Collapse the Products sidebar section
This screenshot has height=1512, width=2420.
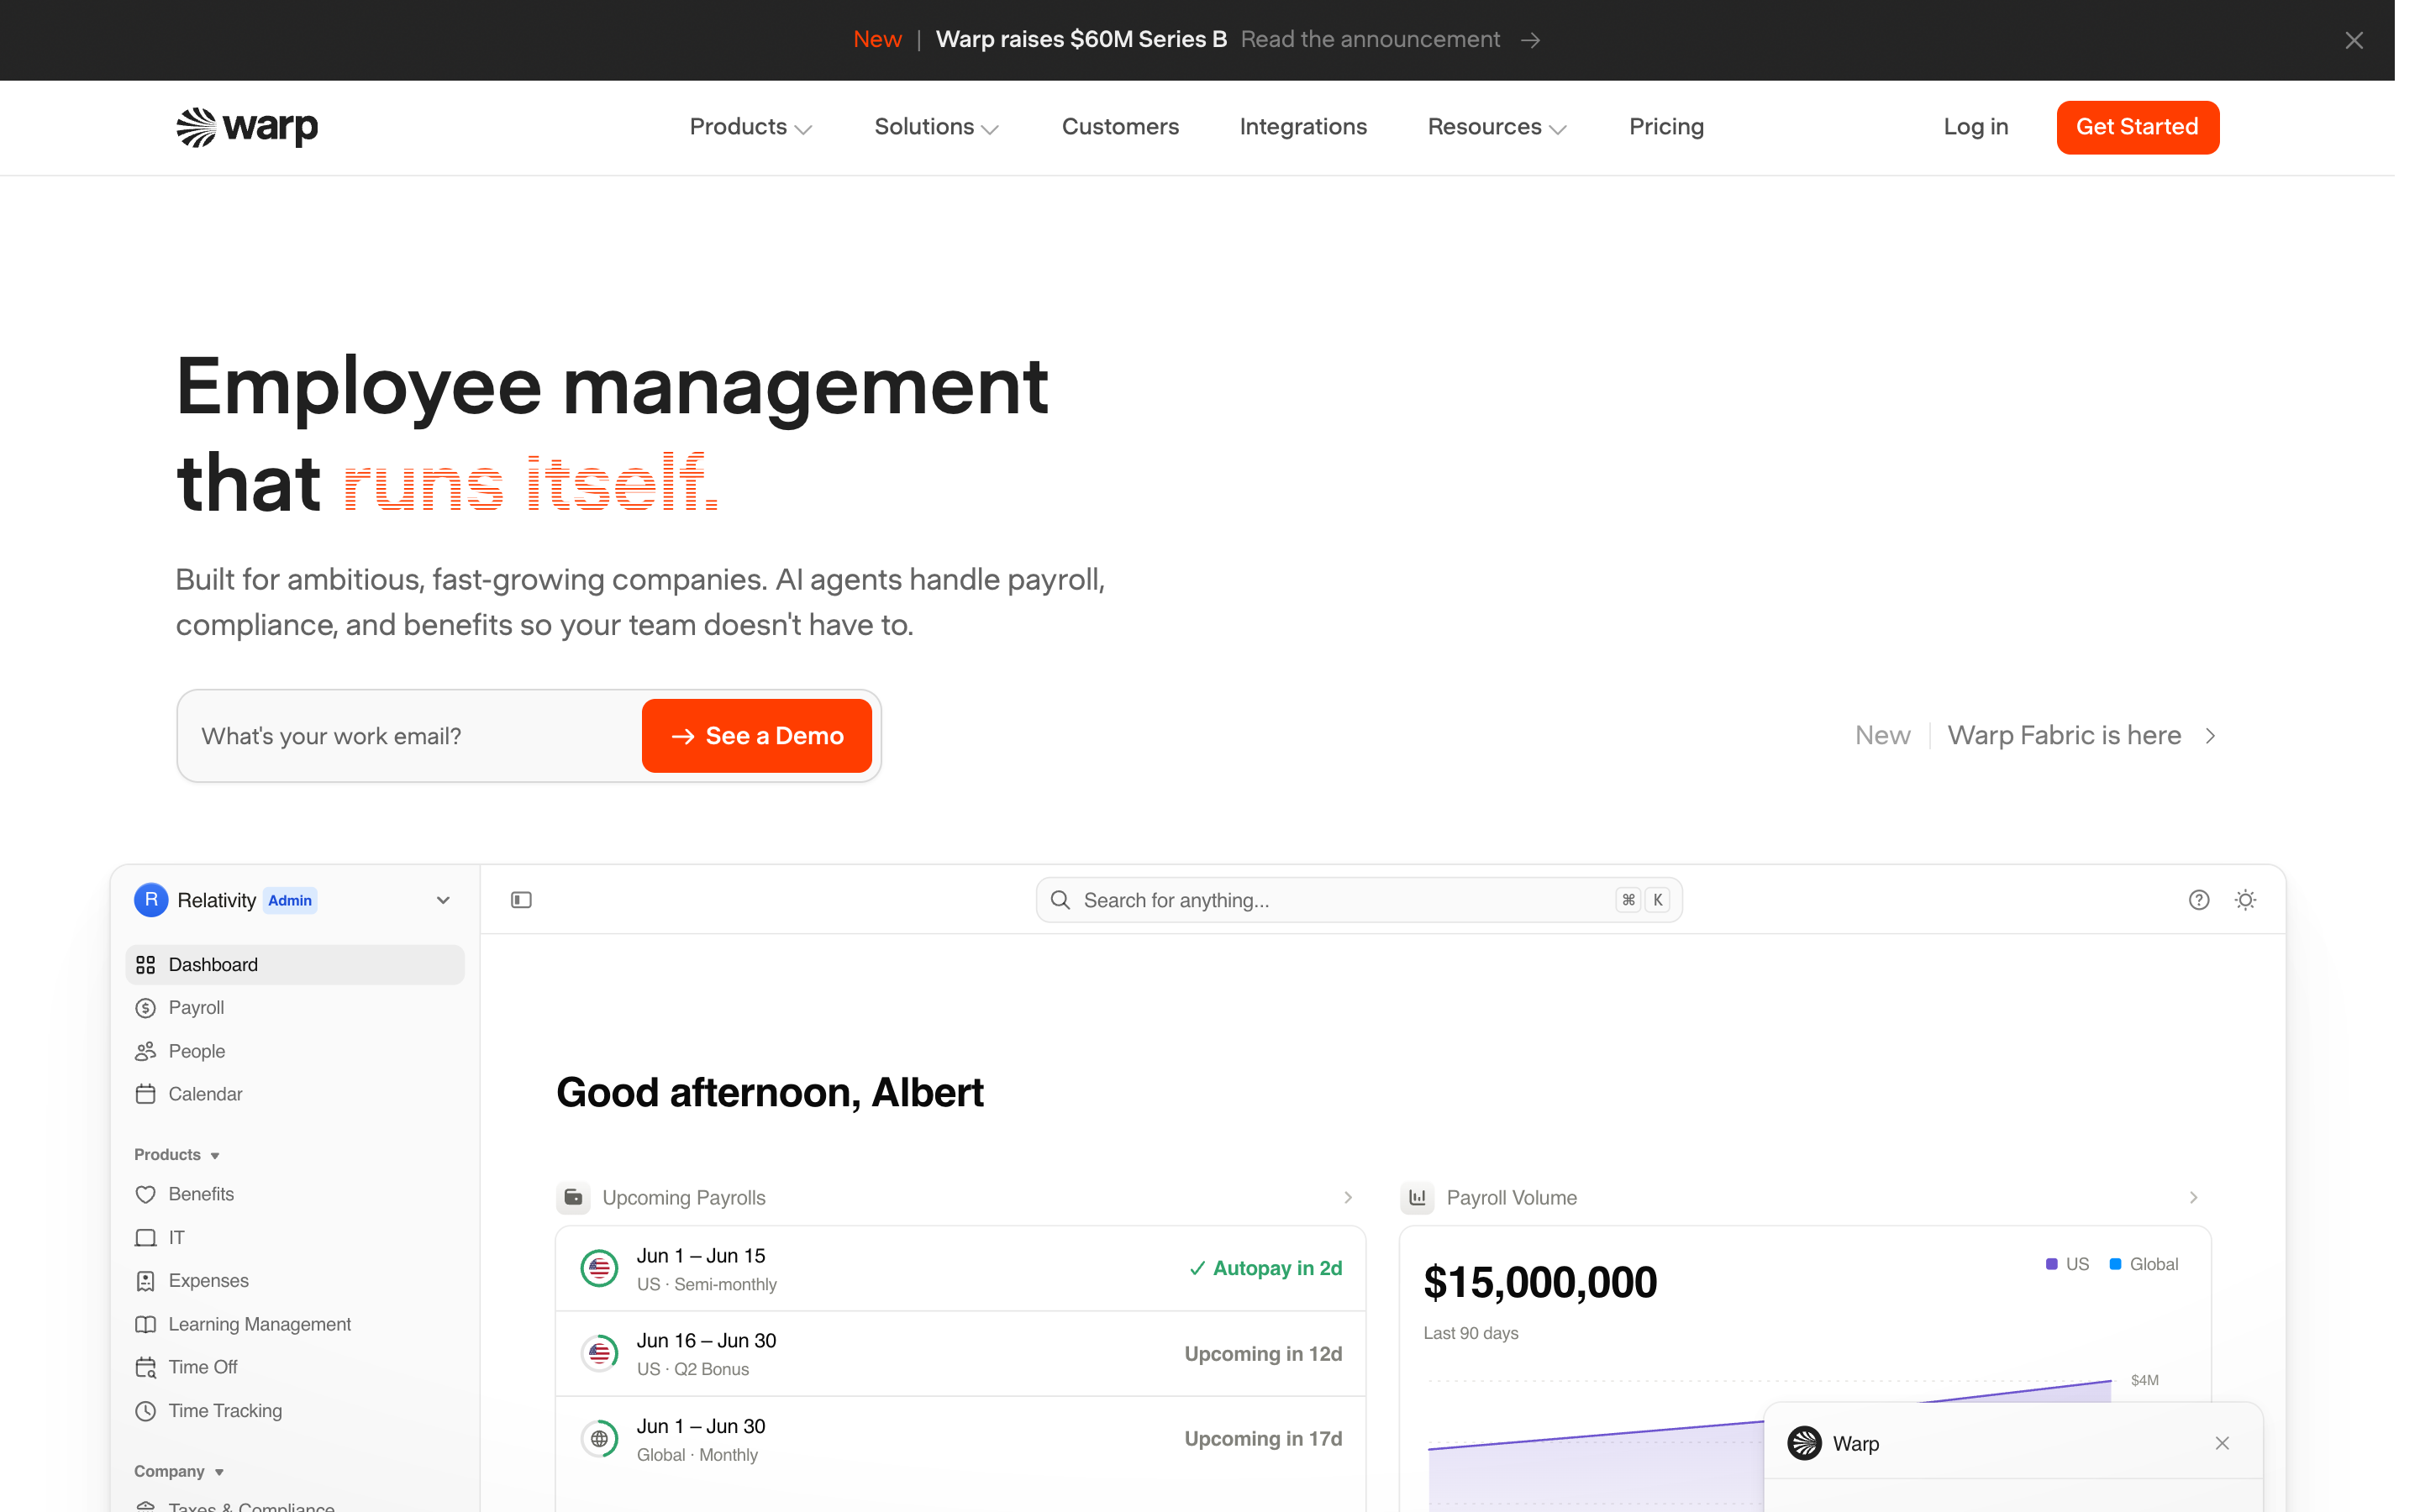click(x=177, y=1155)
